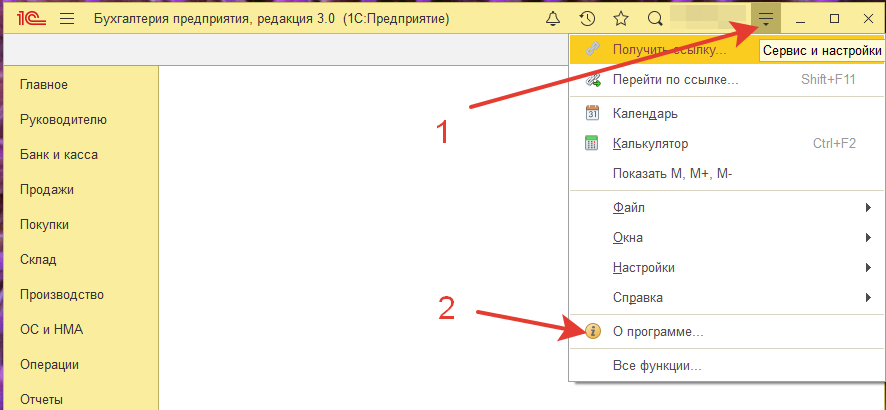Open the Производство section
886x410 pixels.
(62, 295)
